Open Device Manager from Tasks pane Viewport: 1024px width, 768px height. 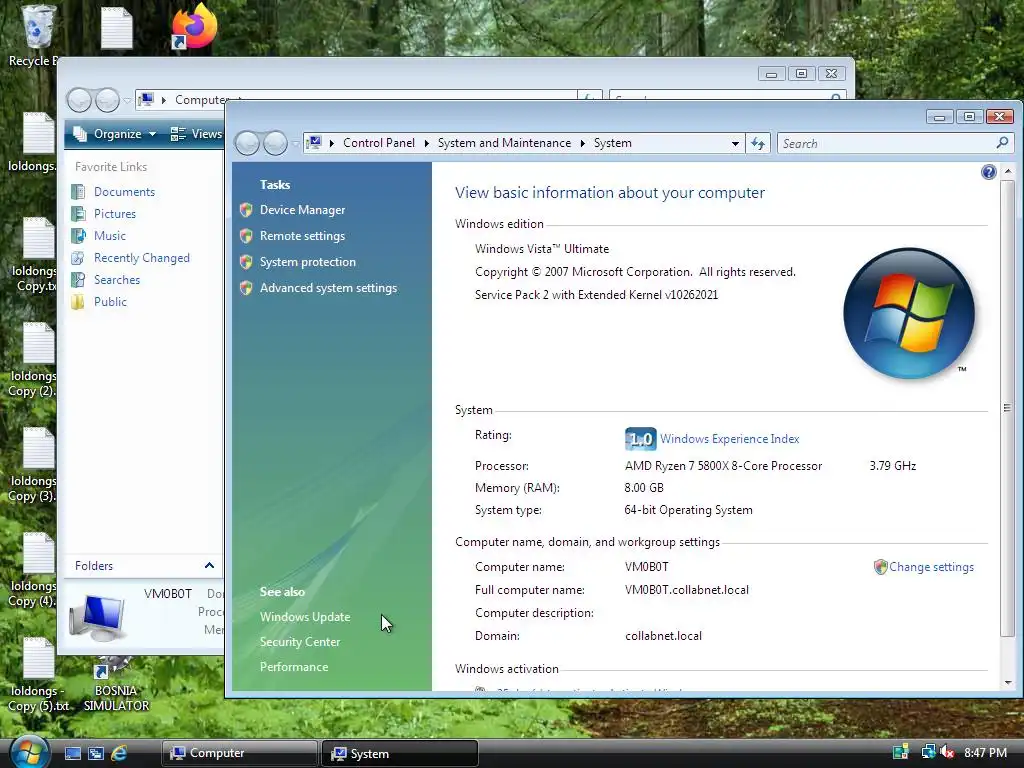(302, 210)
